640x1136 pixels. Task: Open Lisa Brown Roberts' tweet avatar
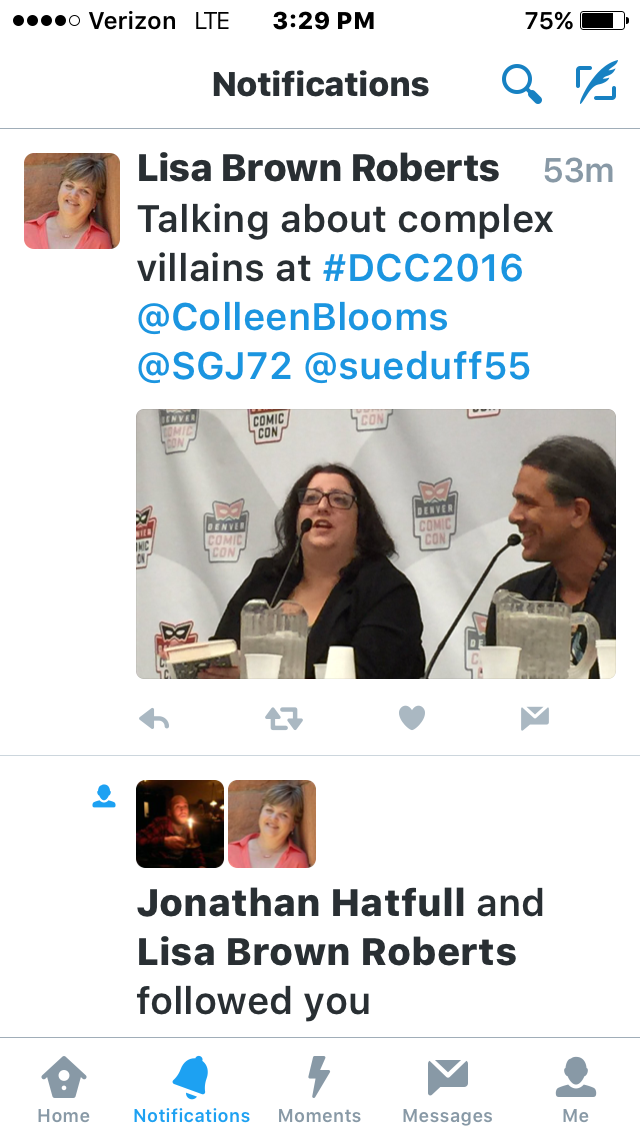[x=72, y=201]
